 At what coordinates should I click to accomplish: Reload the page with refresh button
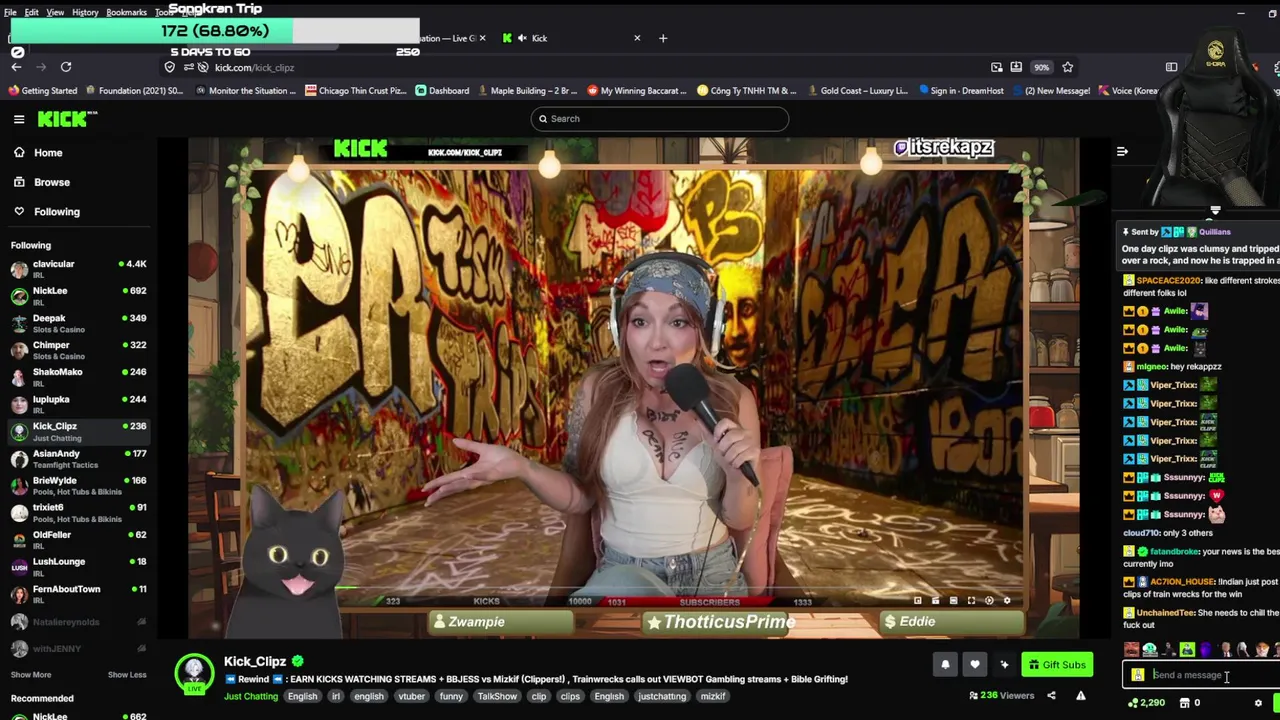66,67
